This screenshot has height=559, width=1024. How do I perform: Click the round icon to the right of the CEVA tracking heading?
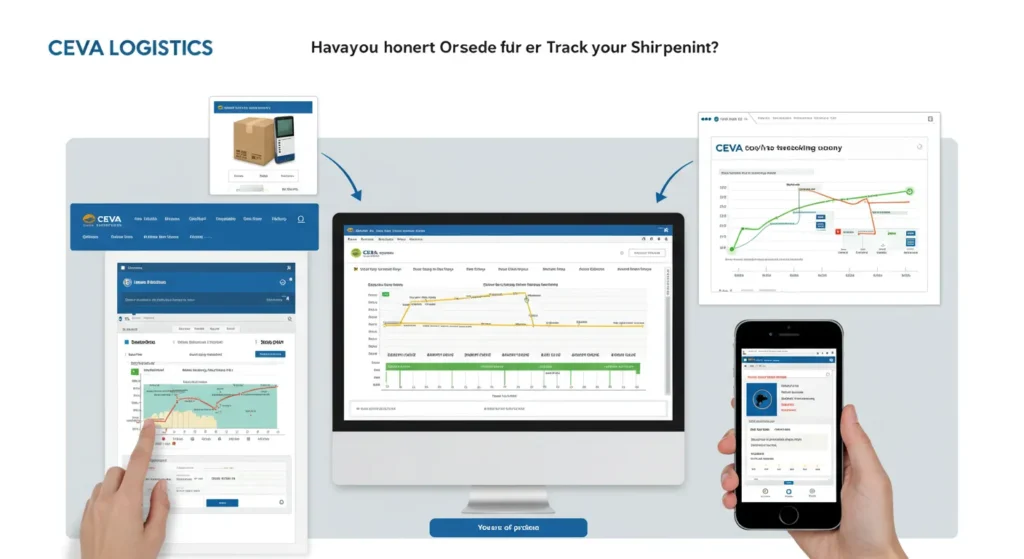[x=920, y=147]
